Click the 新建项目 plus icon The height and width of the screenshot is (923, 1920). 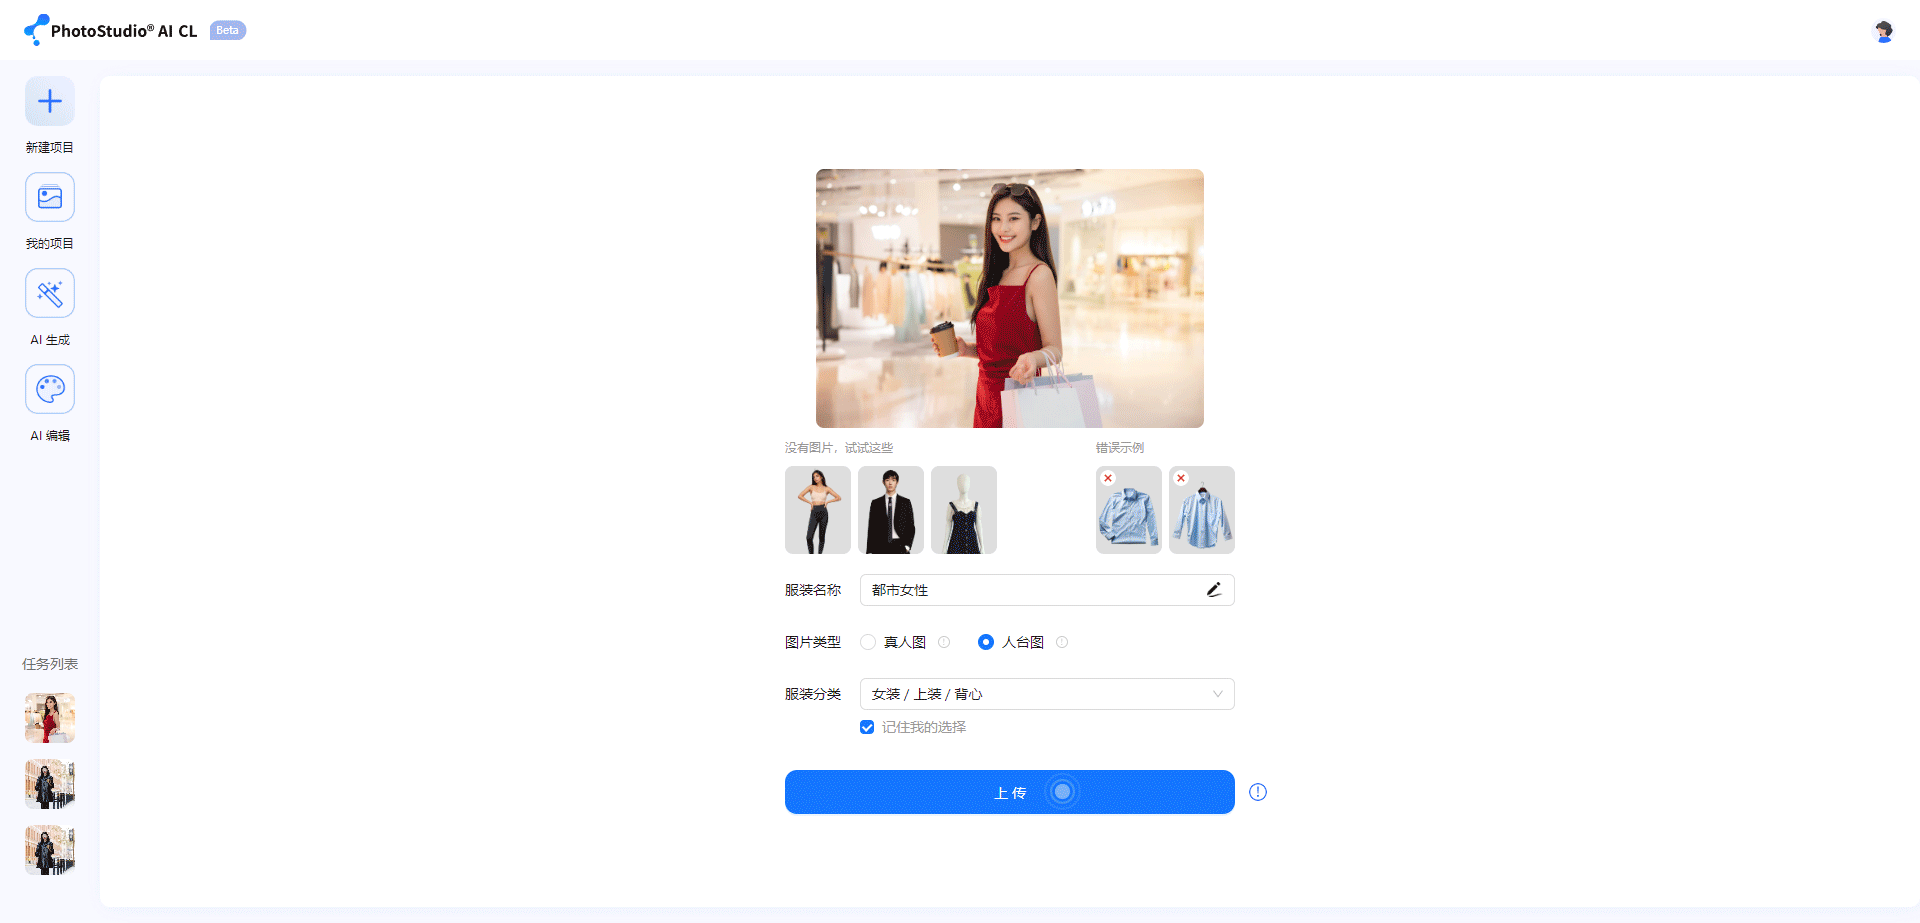pyautogui.click(x=50, y=101)
